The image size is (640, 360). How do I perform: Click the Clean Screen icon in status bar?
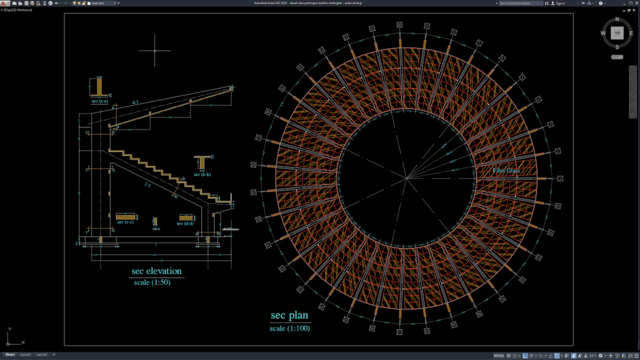tap(630, 356)
